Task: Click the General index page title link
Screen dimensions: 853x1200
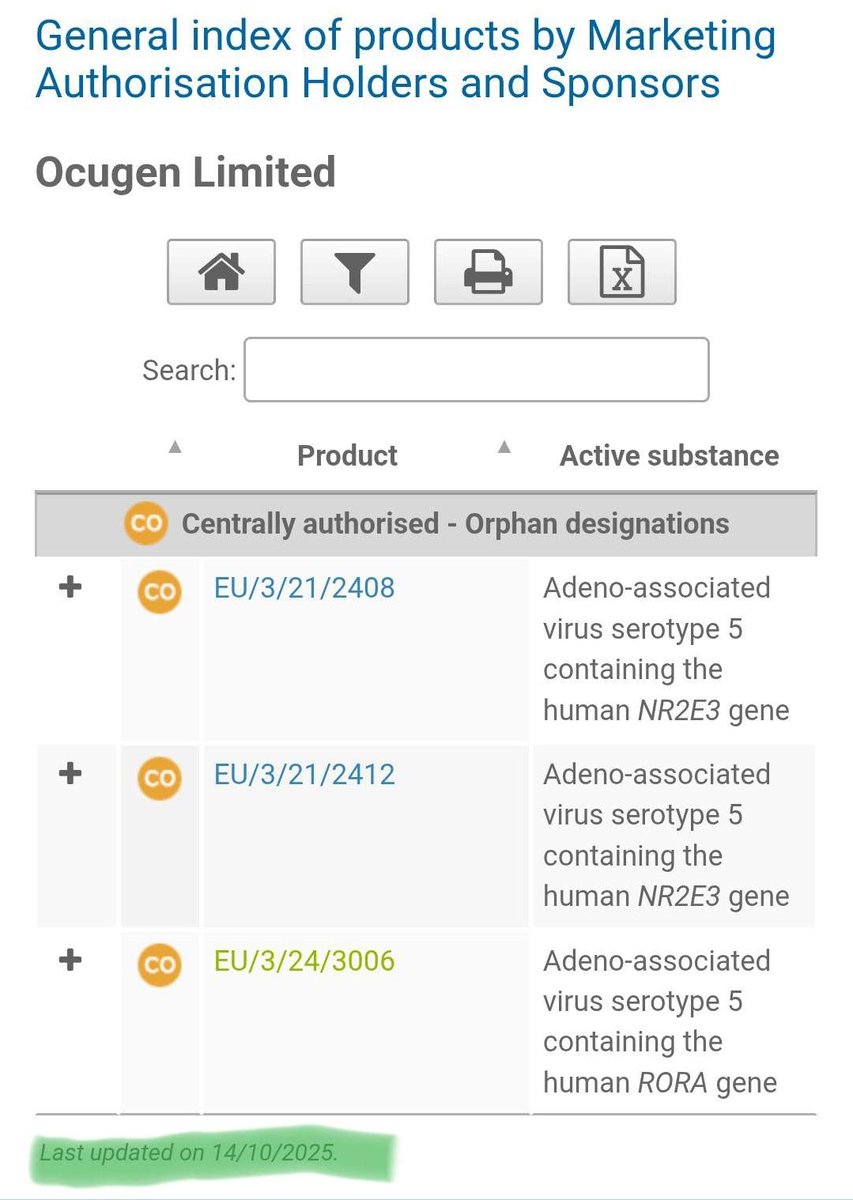Action: (405, 60)
